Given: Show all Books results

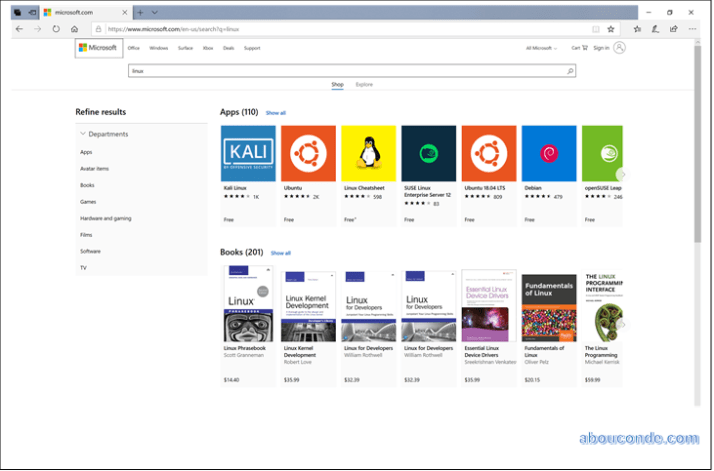Looking at the screenshot, I should coord(281,253).
